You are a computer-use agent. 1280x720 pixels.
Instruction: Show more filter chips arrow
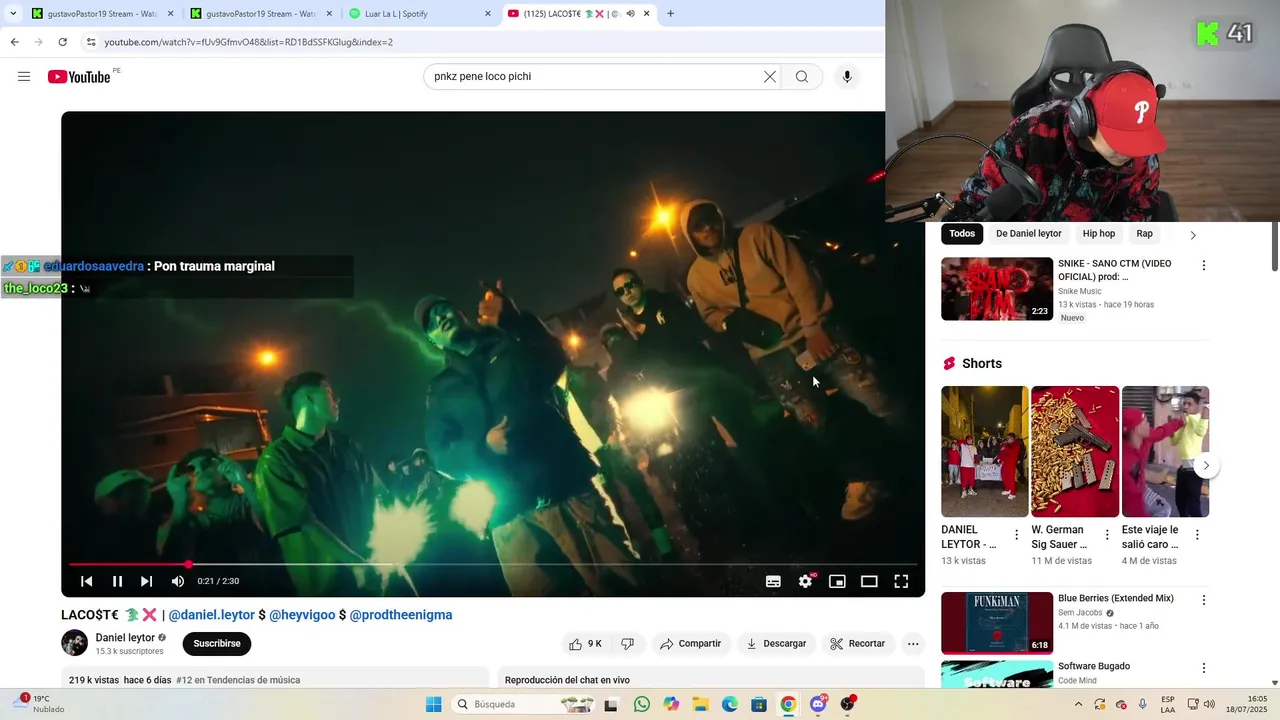1193,235
